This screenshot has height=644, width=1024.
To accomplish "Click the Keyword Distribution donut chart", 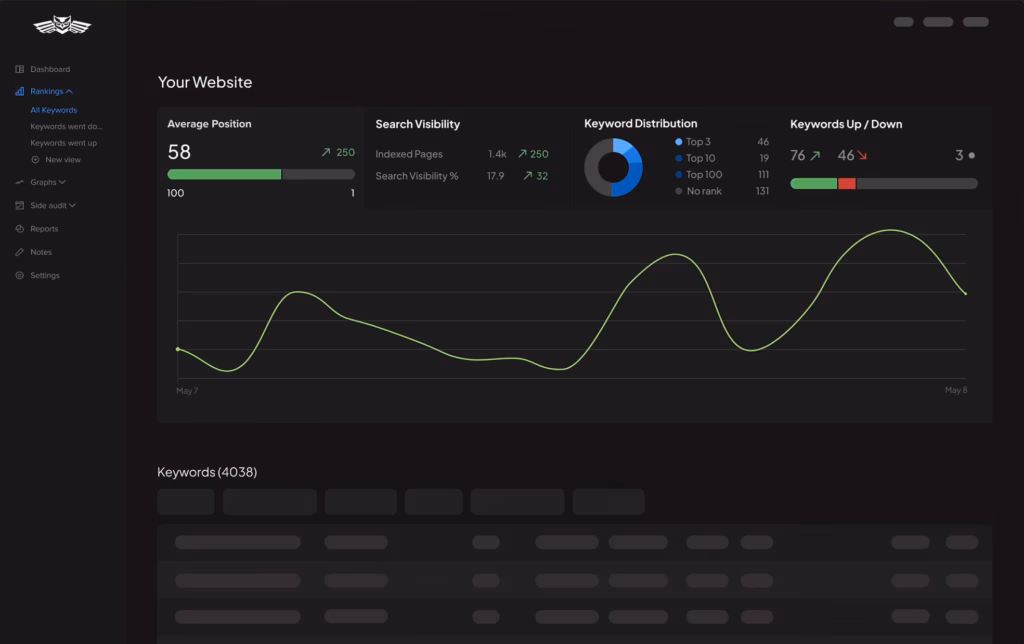I will coord(613,167).
